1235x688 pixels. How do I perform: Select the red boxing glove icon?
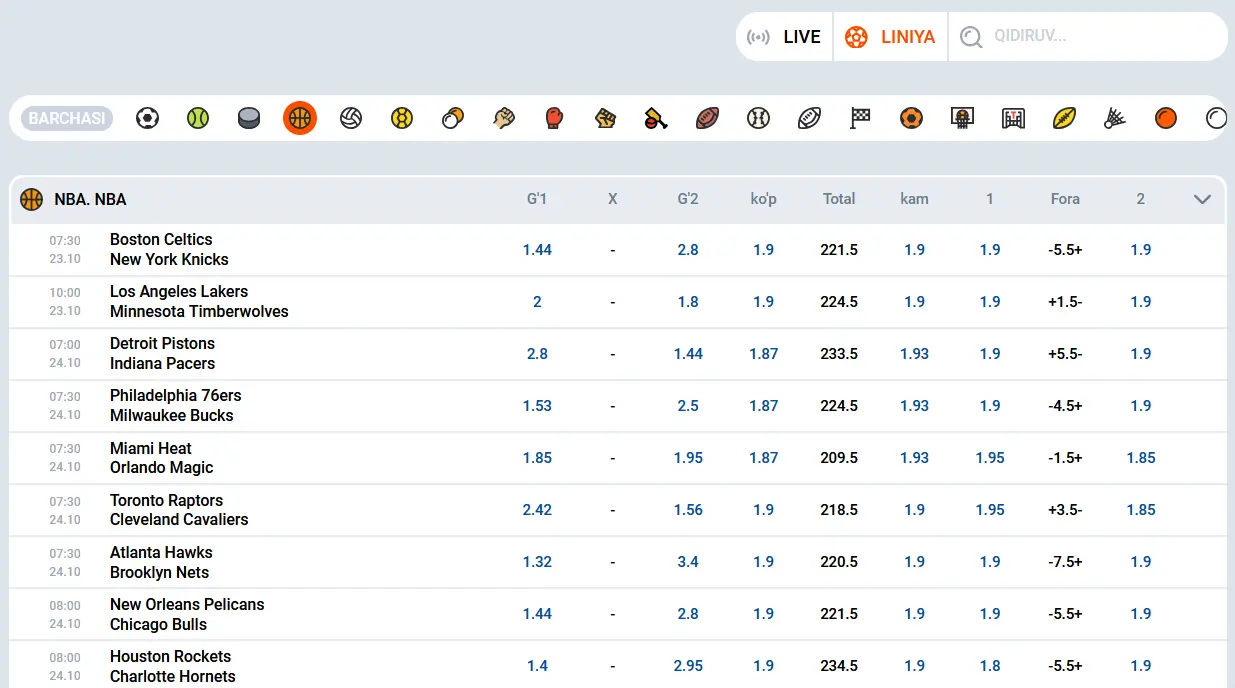coord(555,118)
